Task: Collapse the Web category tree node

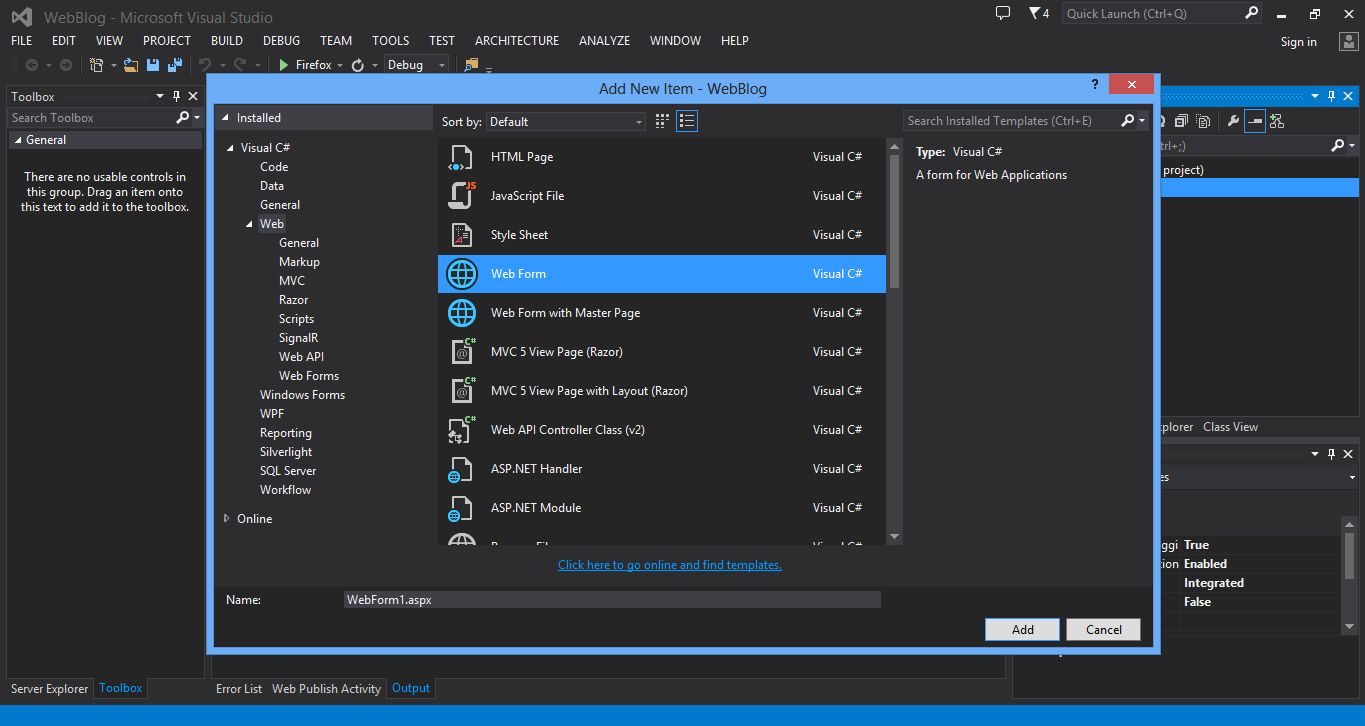Action: point(250,225)
